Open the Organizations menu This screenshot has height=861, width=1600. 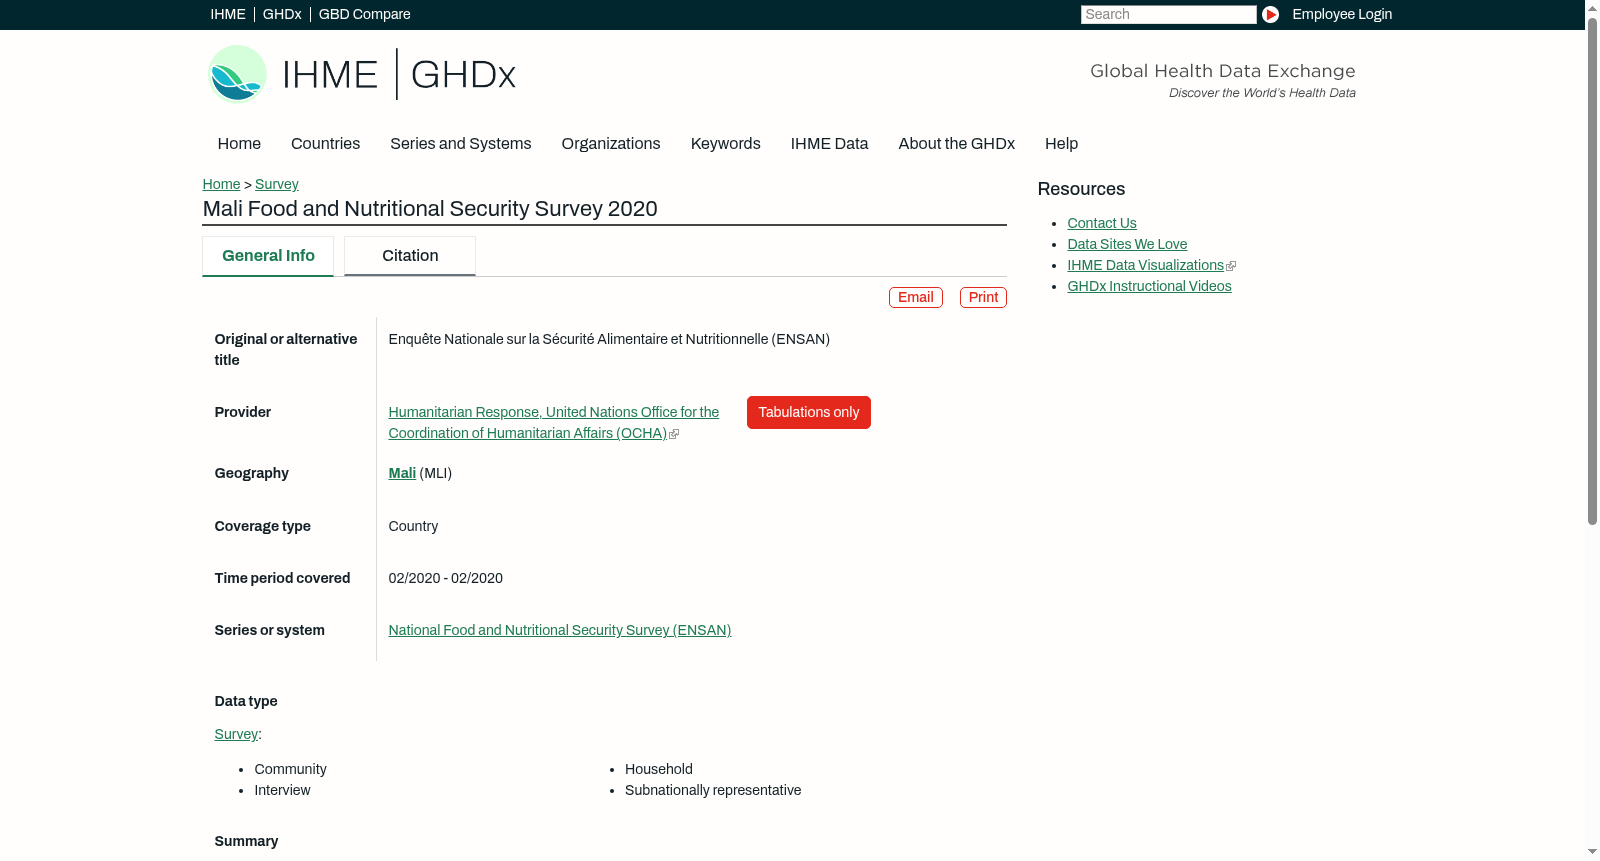(611, 144)
